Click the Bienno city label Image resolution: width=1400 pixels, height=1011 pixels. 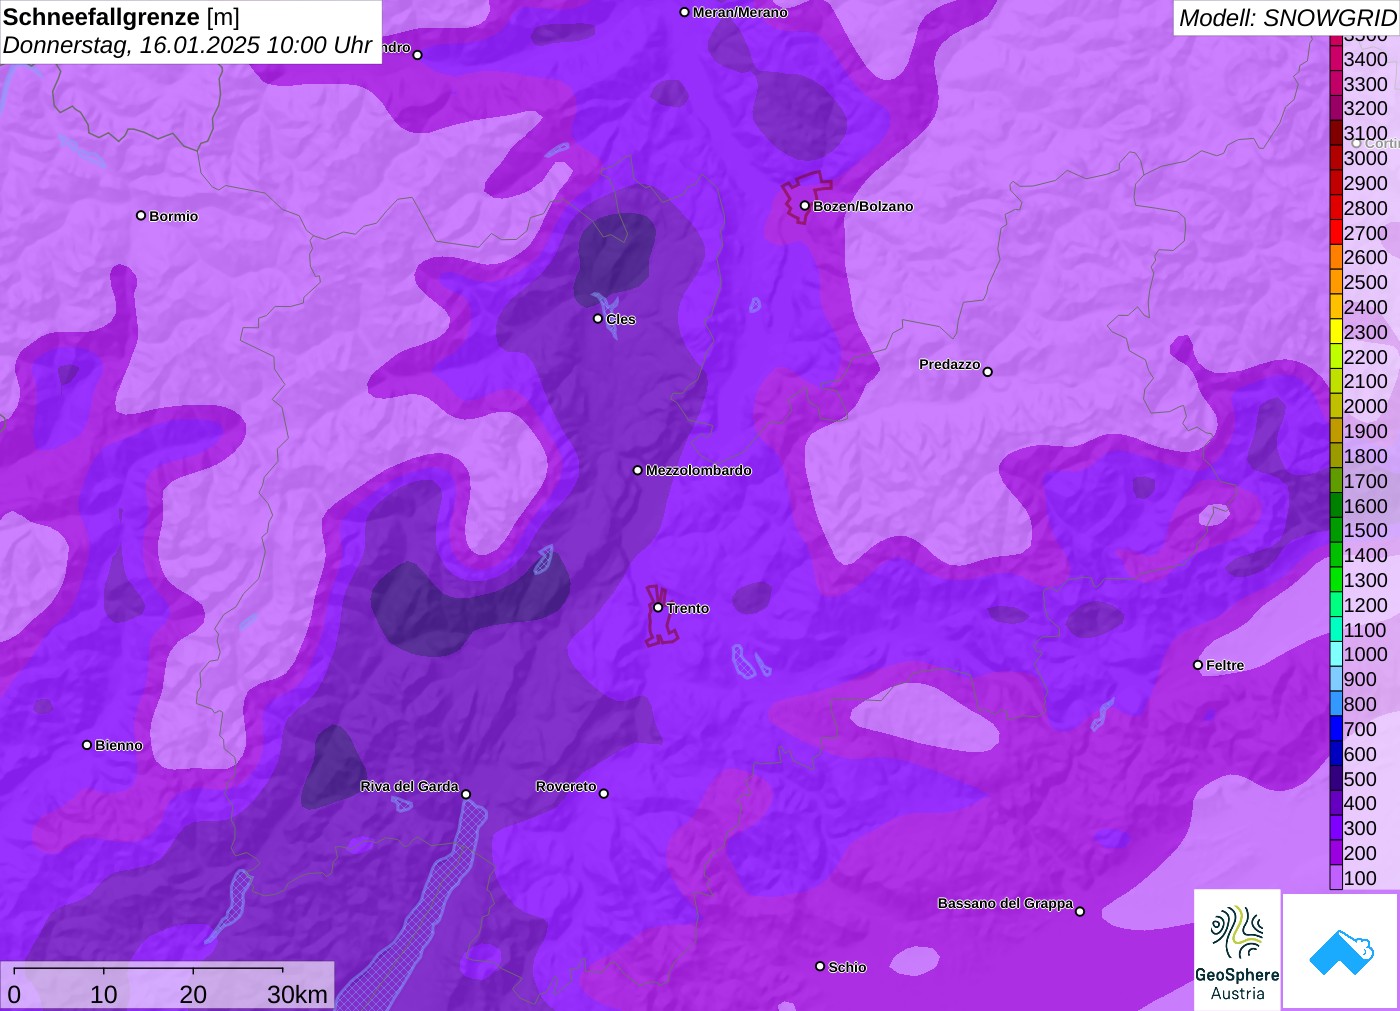tap(118, 745)
